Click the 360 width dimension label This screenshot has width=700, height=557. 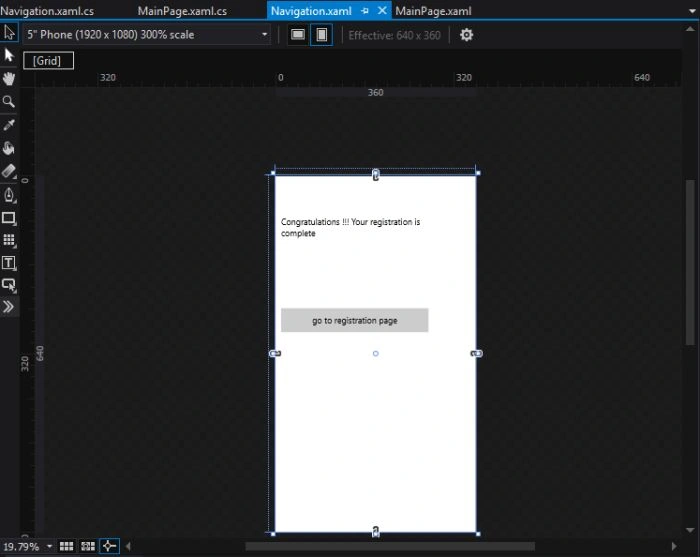375,92
